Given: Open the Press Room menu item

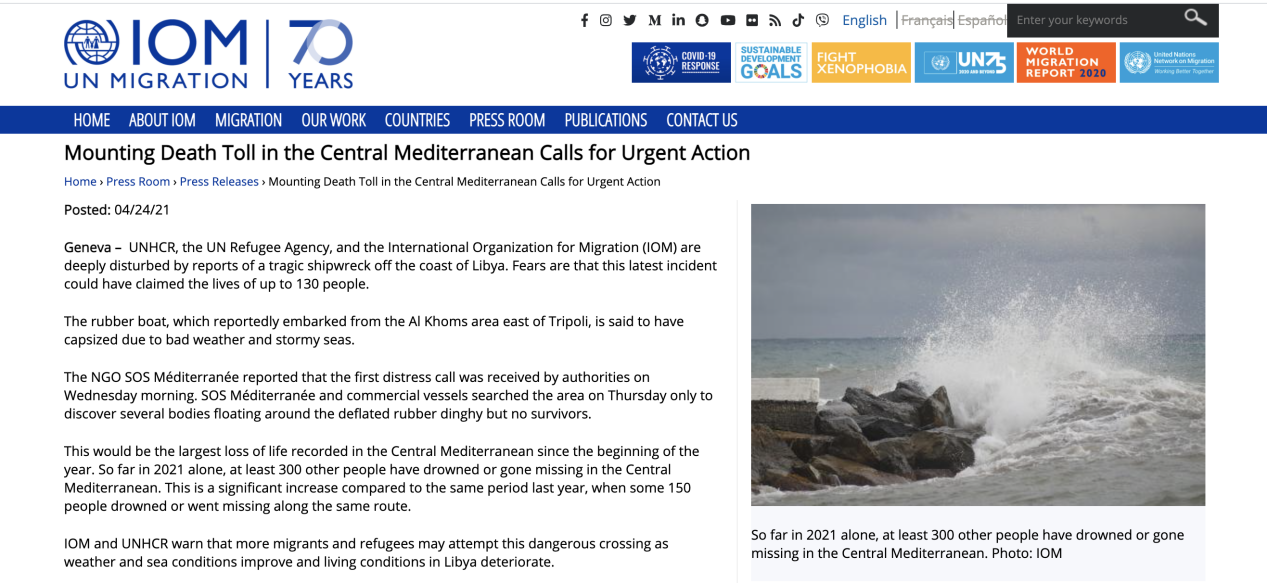Looking at the screenshot, I should click(507, 120).
